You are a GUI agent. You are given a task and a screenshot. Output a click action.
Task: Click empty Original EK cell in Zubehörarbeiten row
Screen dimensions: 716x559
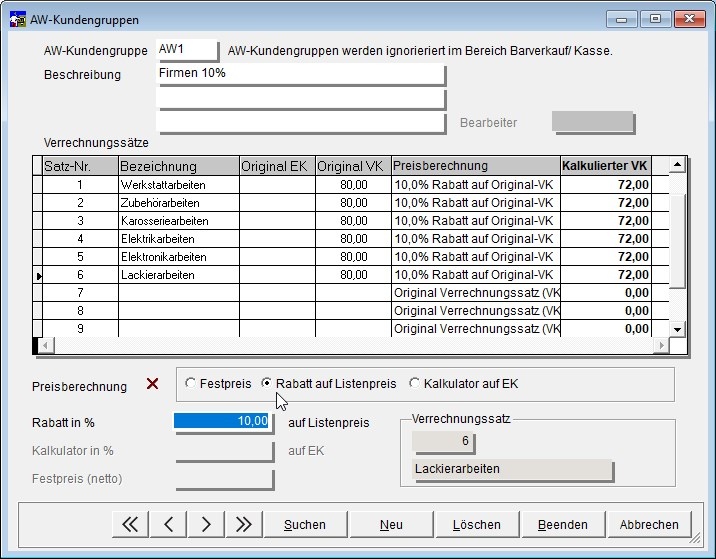tap(277, 203)
